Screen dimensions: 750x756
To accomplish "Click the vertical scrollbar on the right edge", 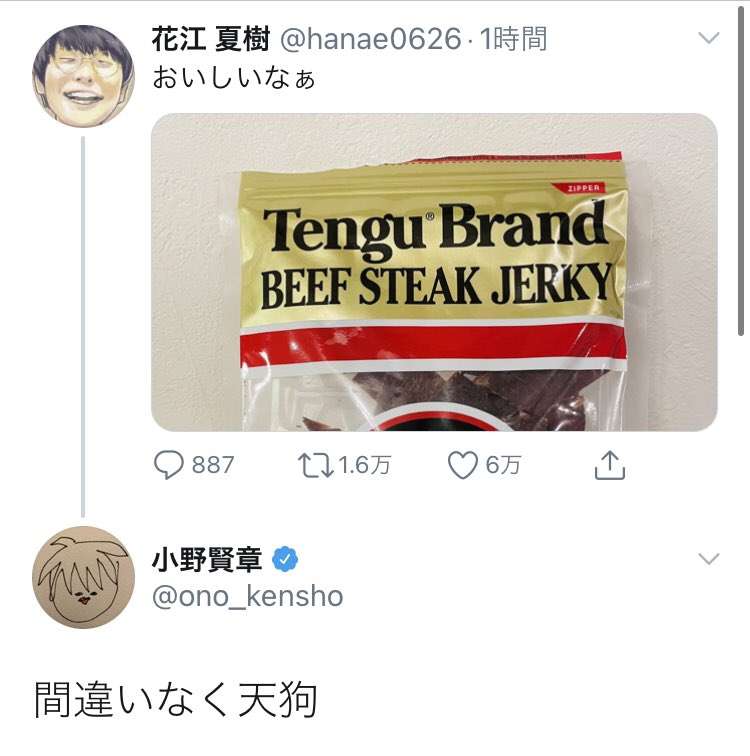I will point(741,171).
